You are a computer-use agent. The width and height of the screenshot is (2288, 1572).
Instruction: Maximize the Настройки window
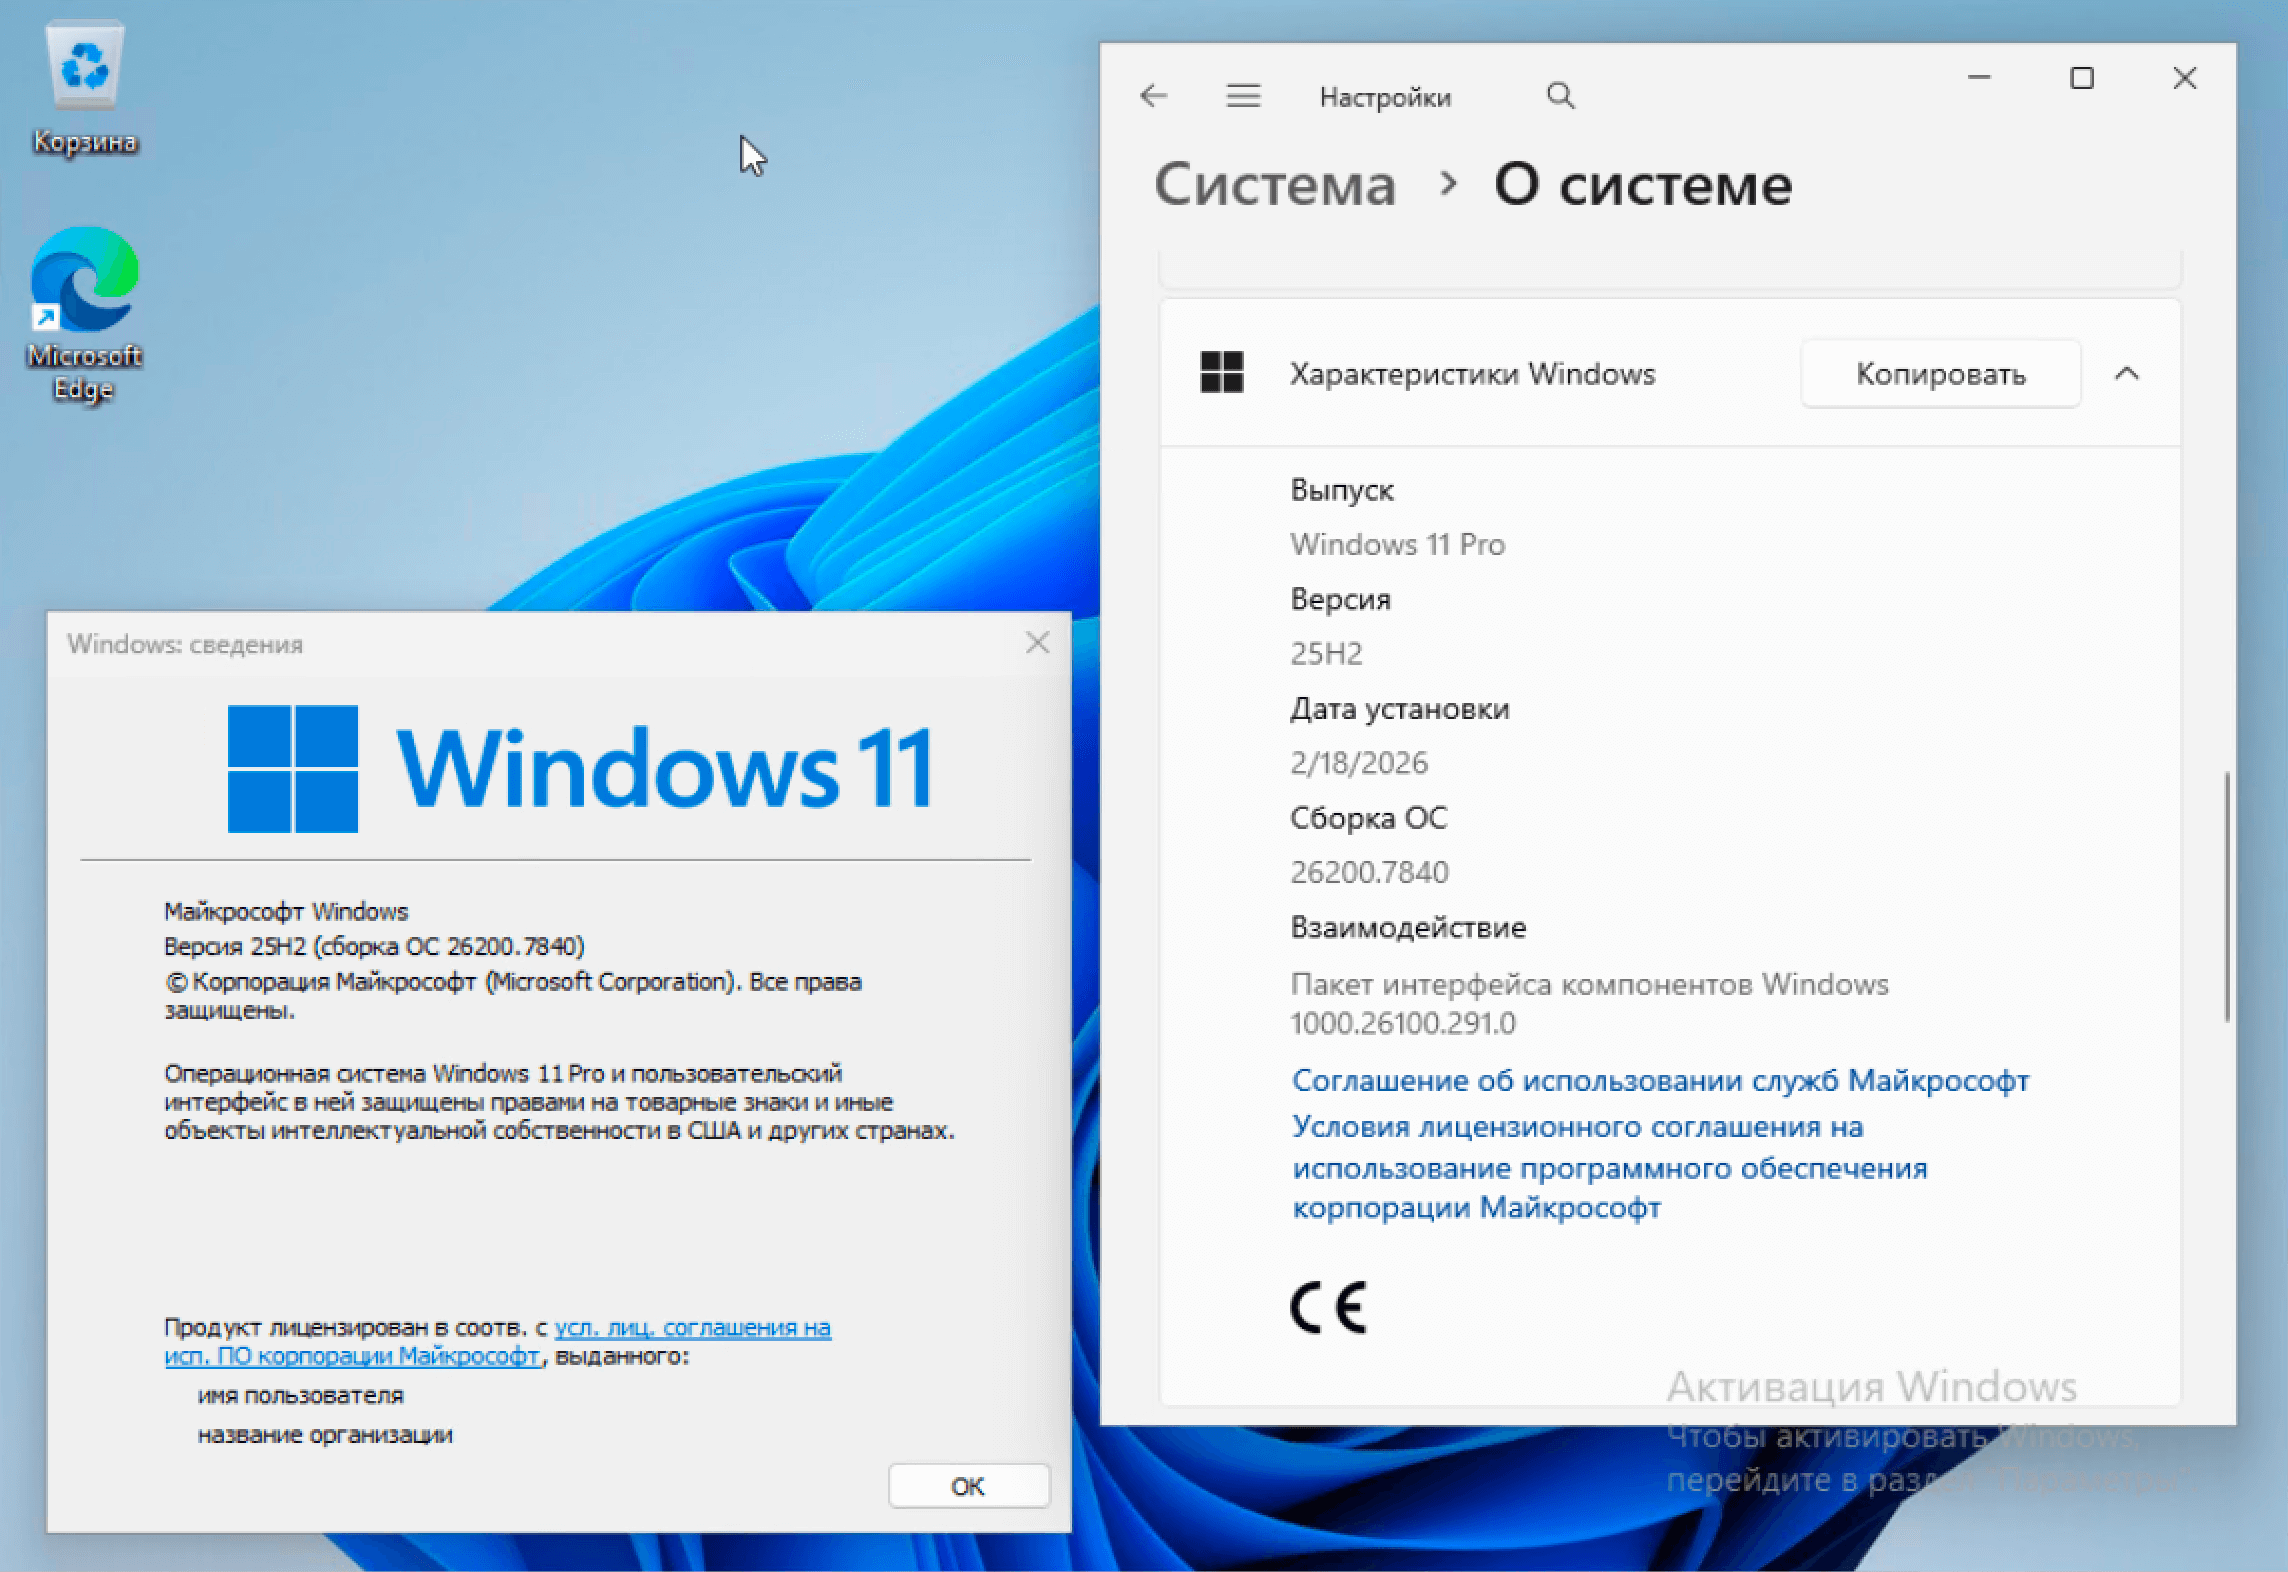[2082, 78]
